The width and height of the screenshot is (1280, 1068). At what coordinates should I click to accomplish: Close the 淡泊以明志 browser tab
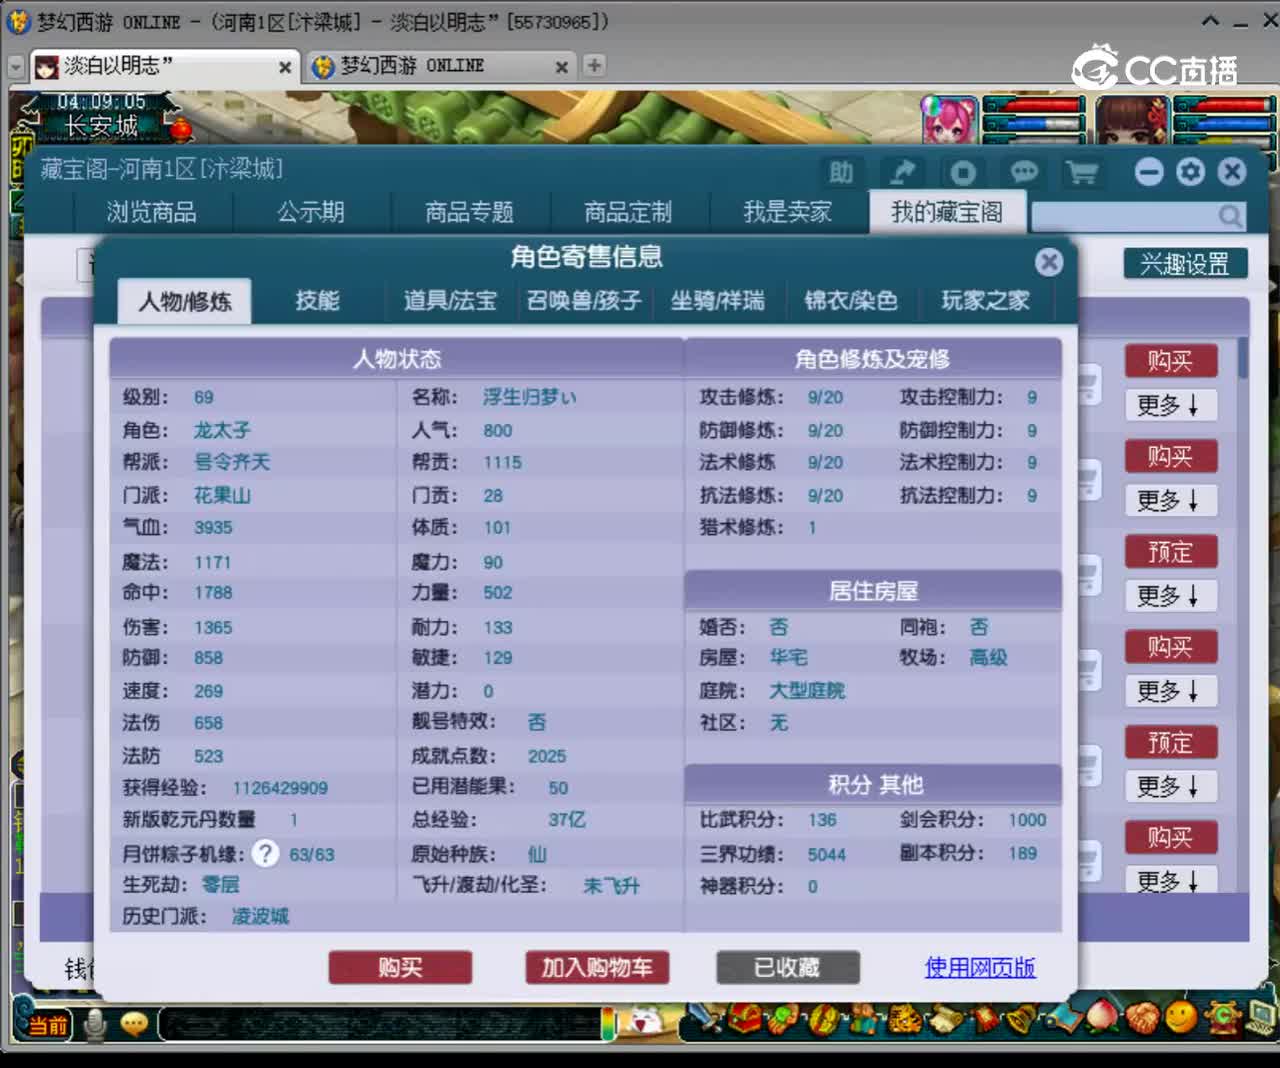click(x=285, y=67)
